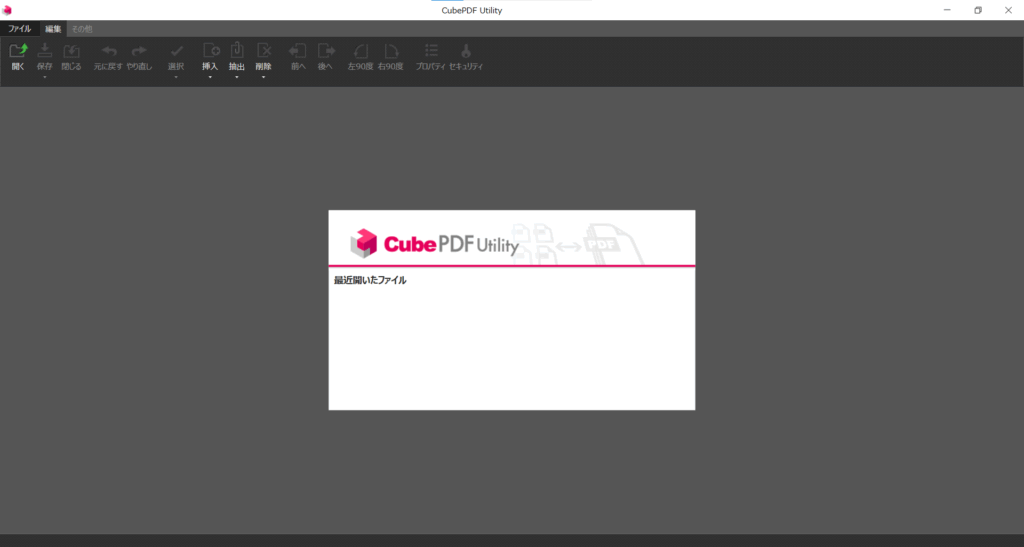Click the 開く (Open) folder icon
Screen dimensions: 1024x547
pos(18,51)
